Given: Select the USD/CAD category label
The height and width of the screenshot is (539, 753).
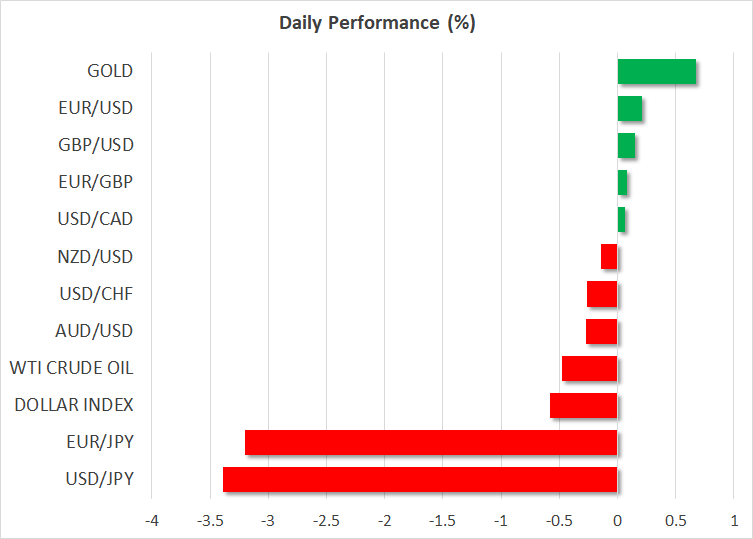Looking at the screenshot, I should [x=98, y=219].
